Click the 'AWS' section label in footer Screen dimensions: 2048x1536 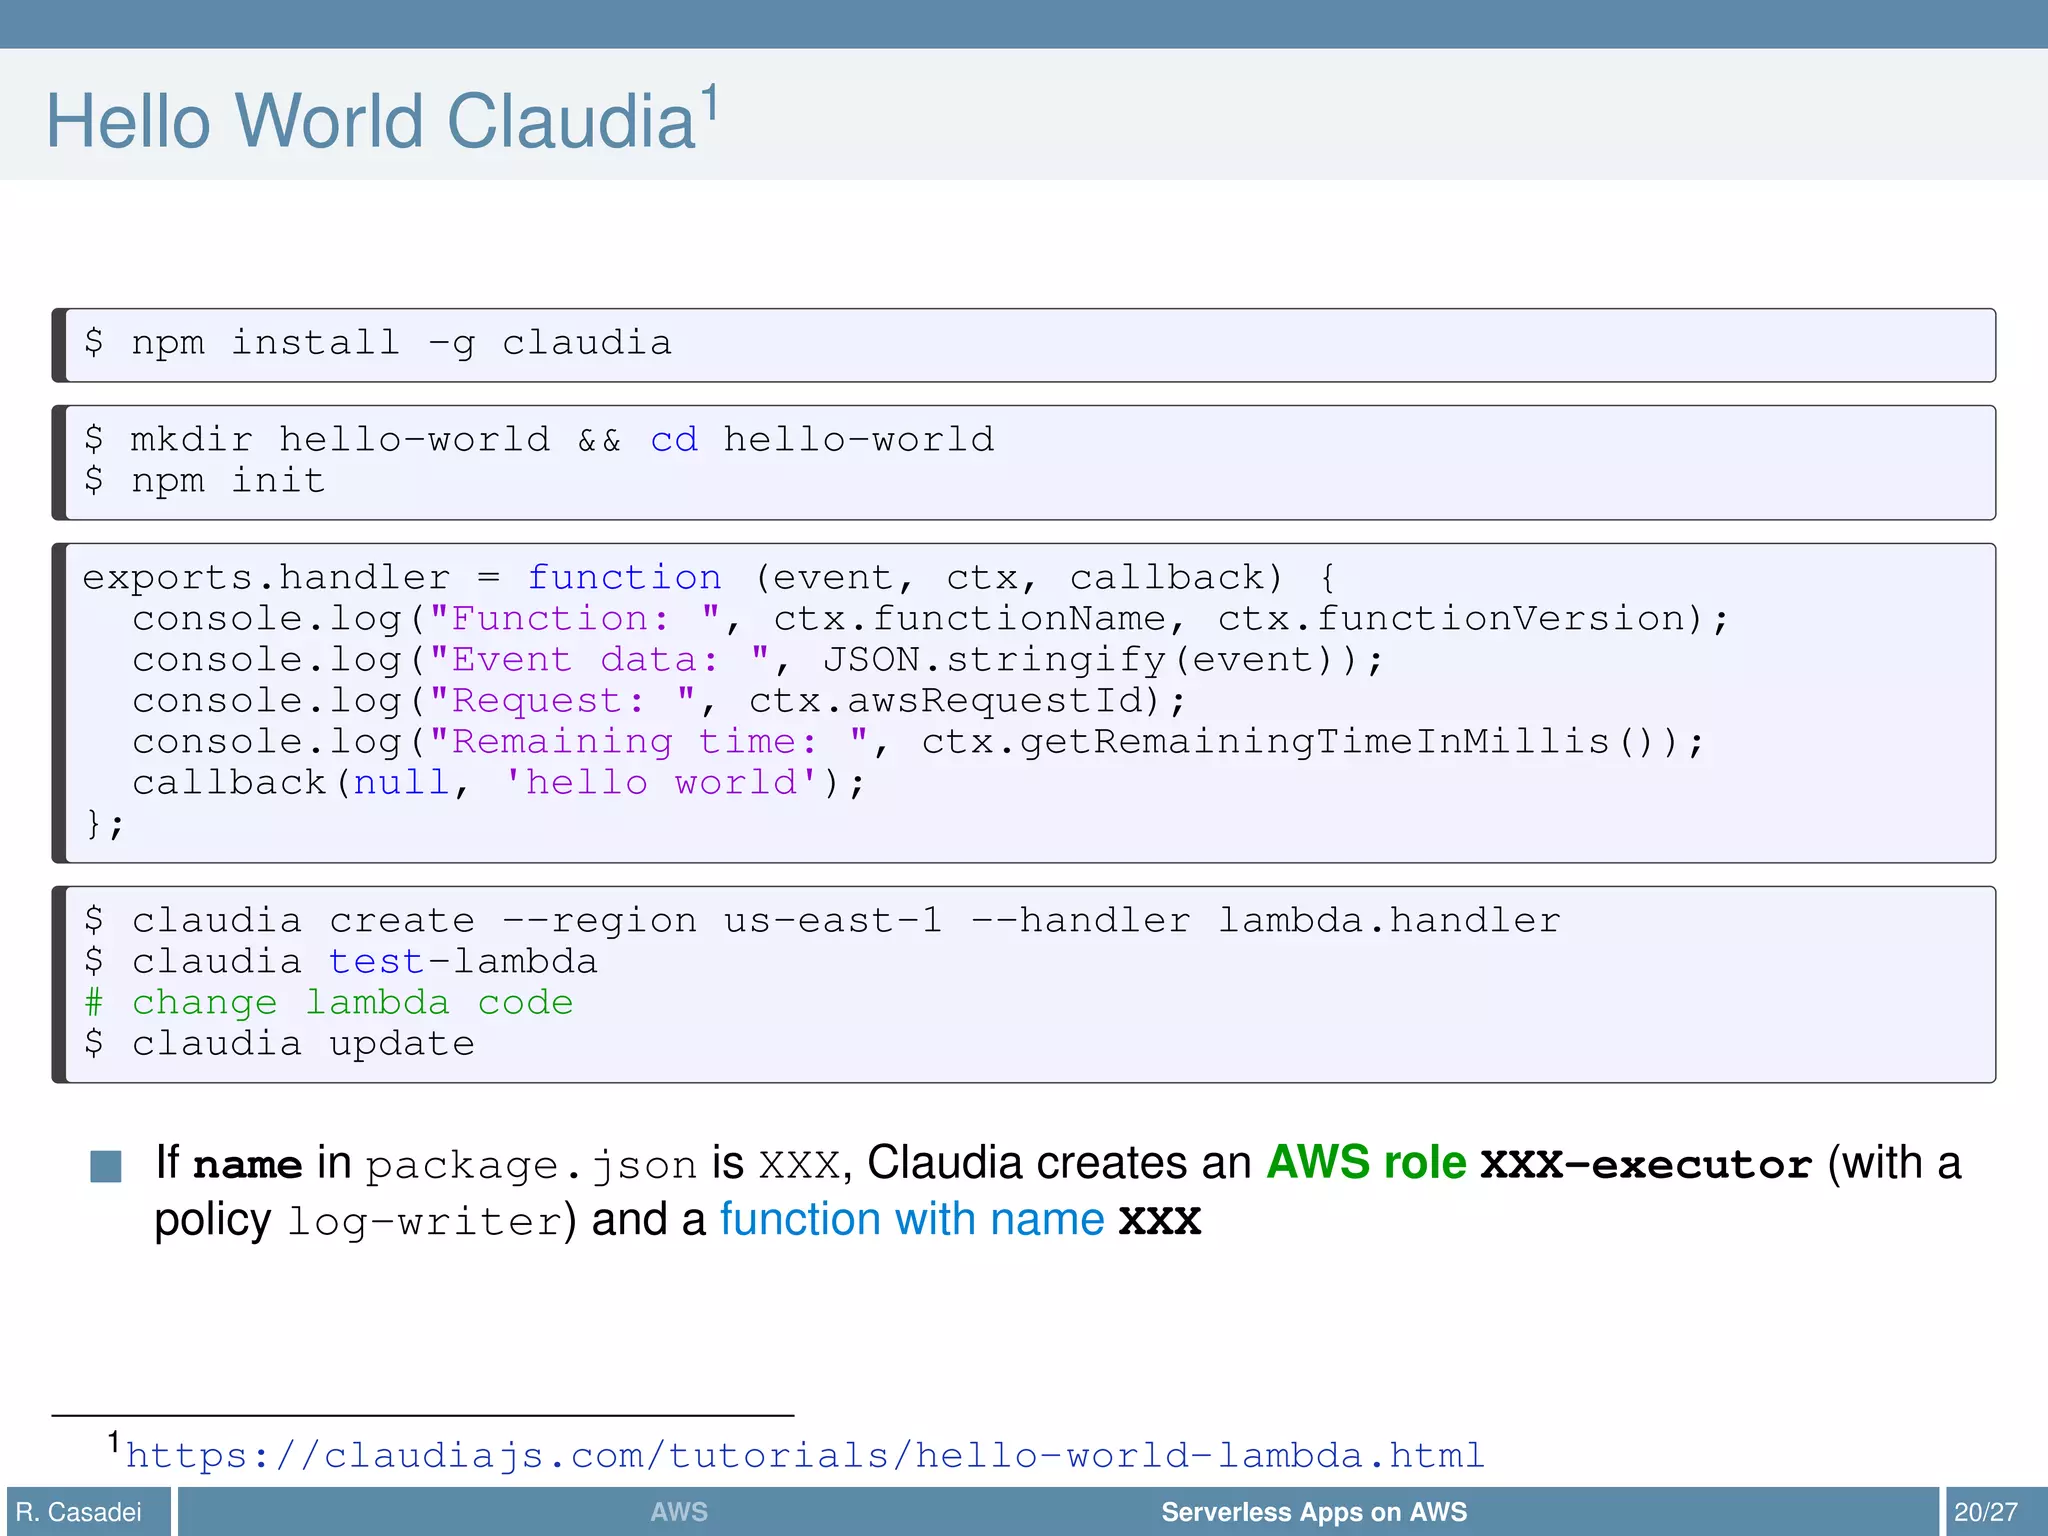[679, 1512]
